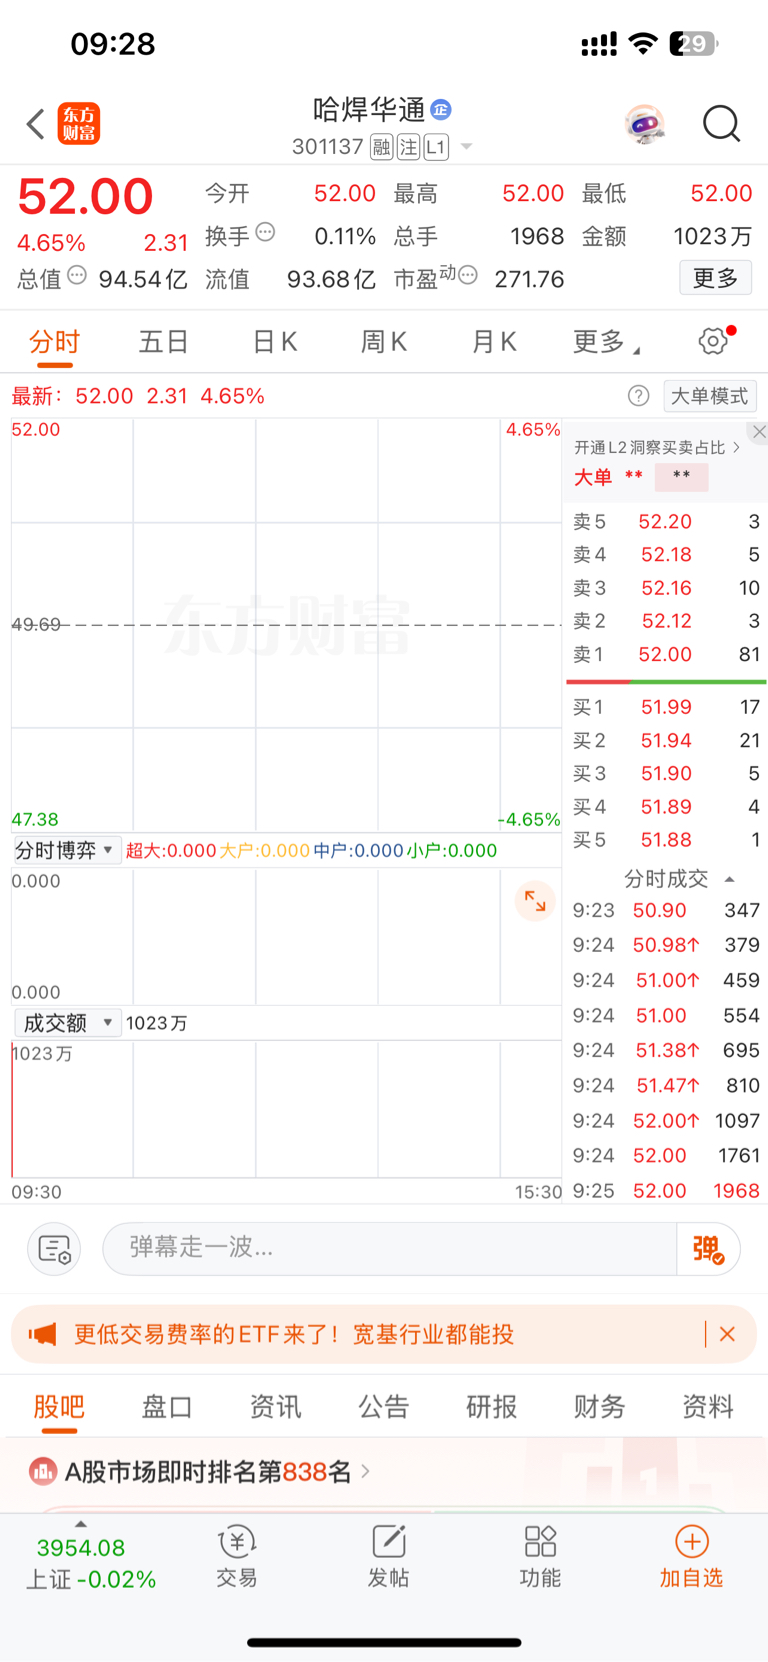Image resolution: width=768 pixels, height=1662 pixels.
Task: Open 开通L2洞察买卖占比 link
Action: click(657, 447)
